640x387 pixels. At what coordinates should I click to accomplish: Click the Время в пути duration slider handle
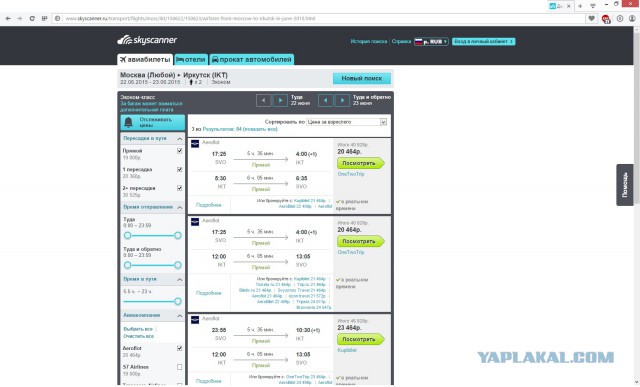point(178,301)
